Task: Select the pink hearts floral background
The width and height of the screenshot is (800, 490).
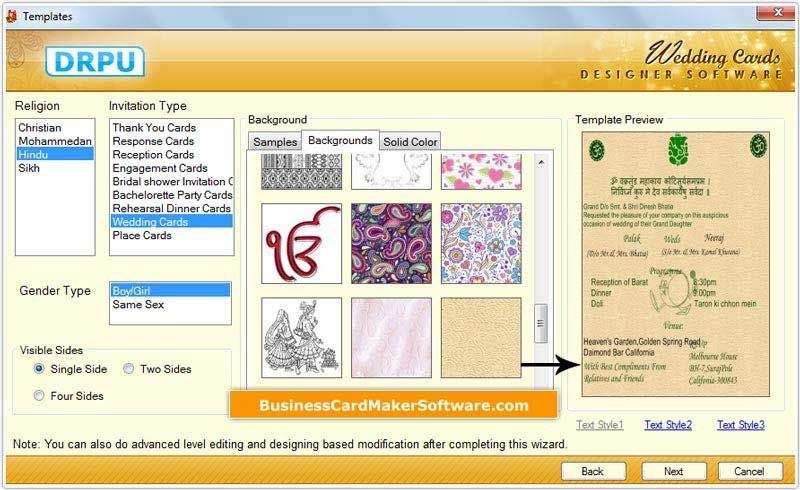Action: [481, 172]
